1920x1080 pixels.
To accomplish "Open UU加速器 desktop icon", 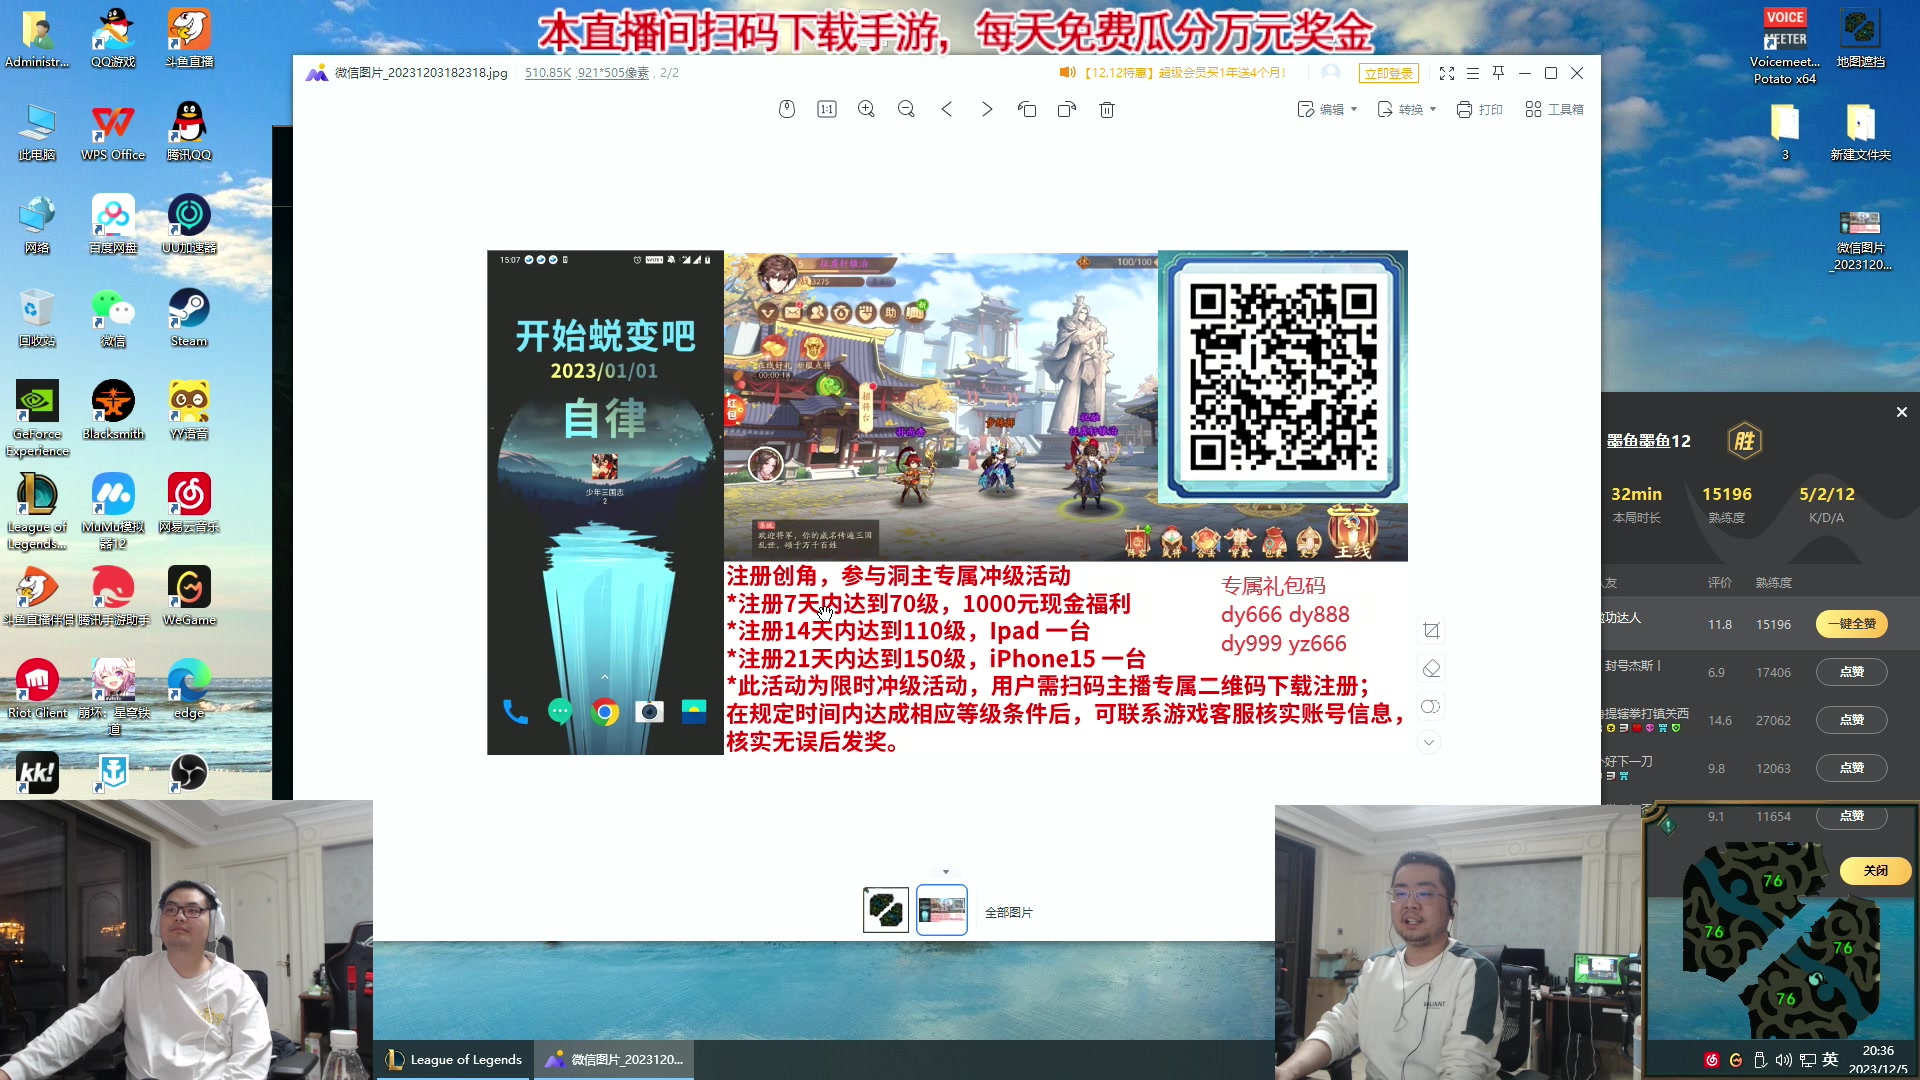I will pyautogui.click(x=189, y=224).
